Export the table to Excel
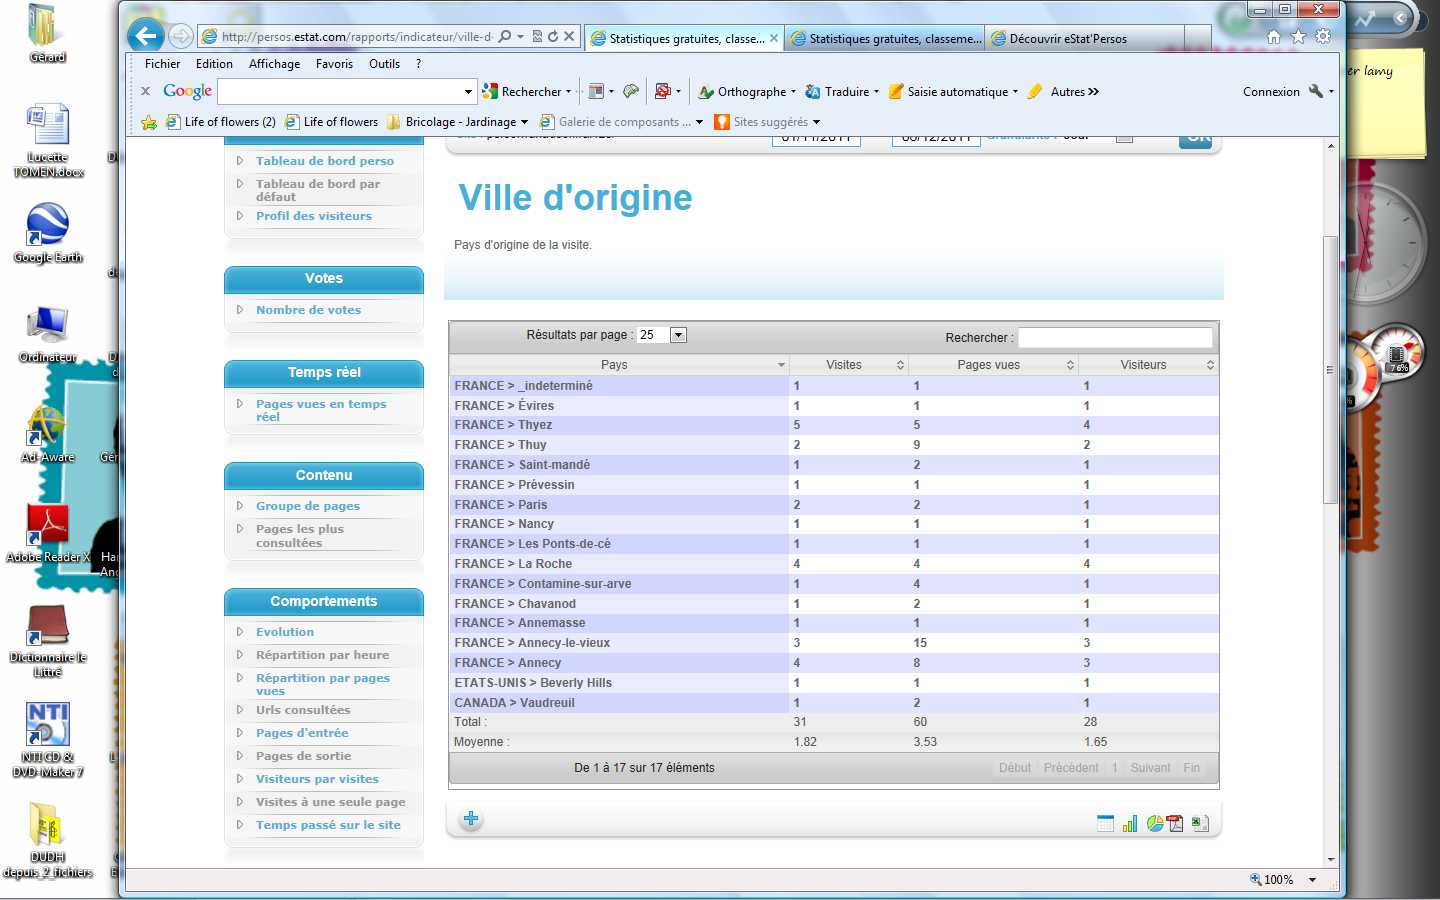The image size is (1440, 900). point(1200,824)
